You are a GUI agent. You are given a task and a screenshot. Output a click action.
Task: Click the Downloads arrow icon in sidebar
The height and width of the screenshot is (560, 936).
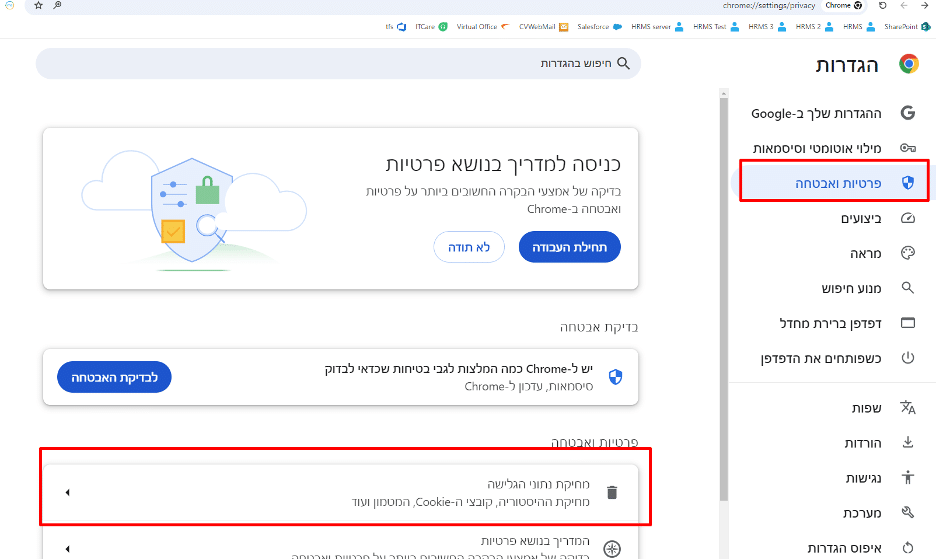point(908,443)
